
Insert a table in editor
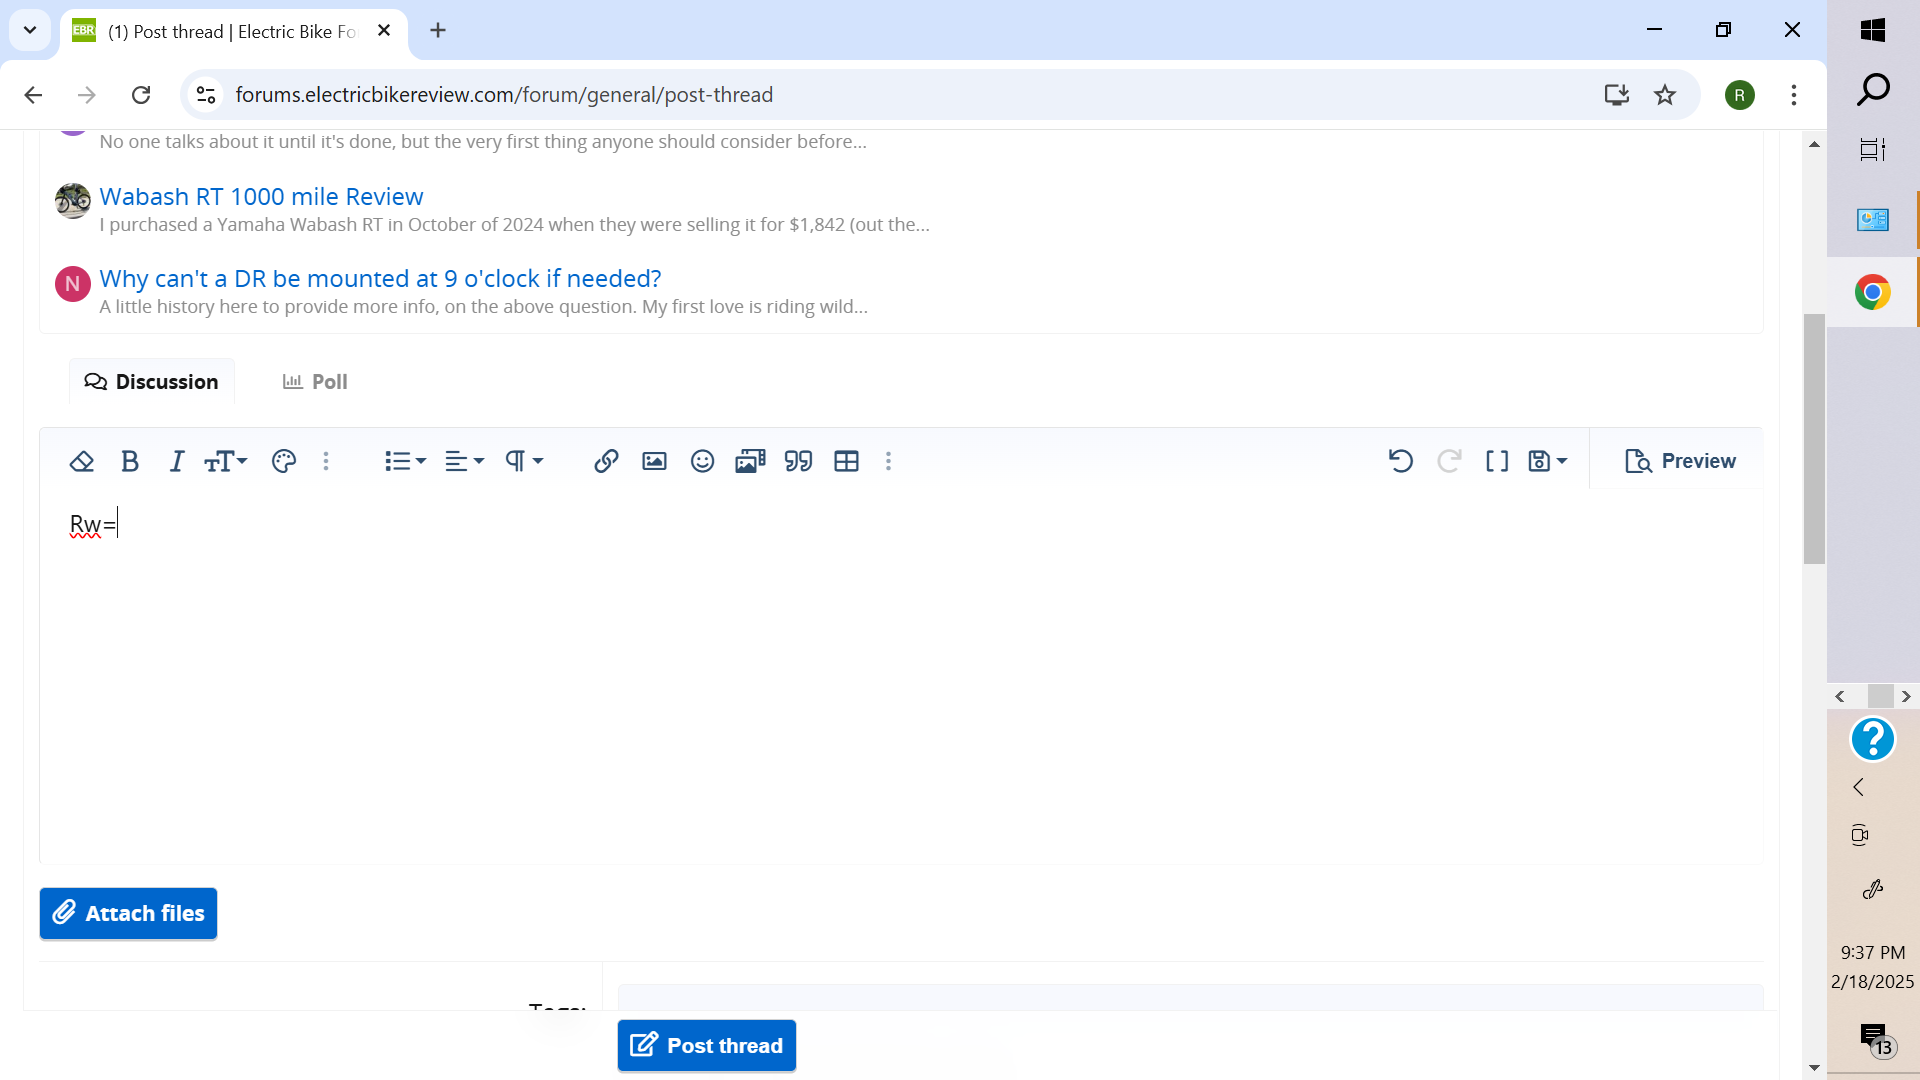[x=846, y=461]
